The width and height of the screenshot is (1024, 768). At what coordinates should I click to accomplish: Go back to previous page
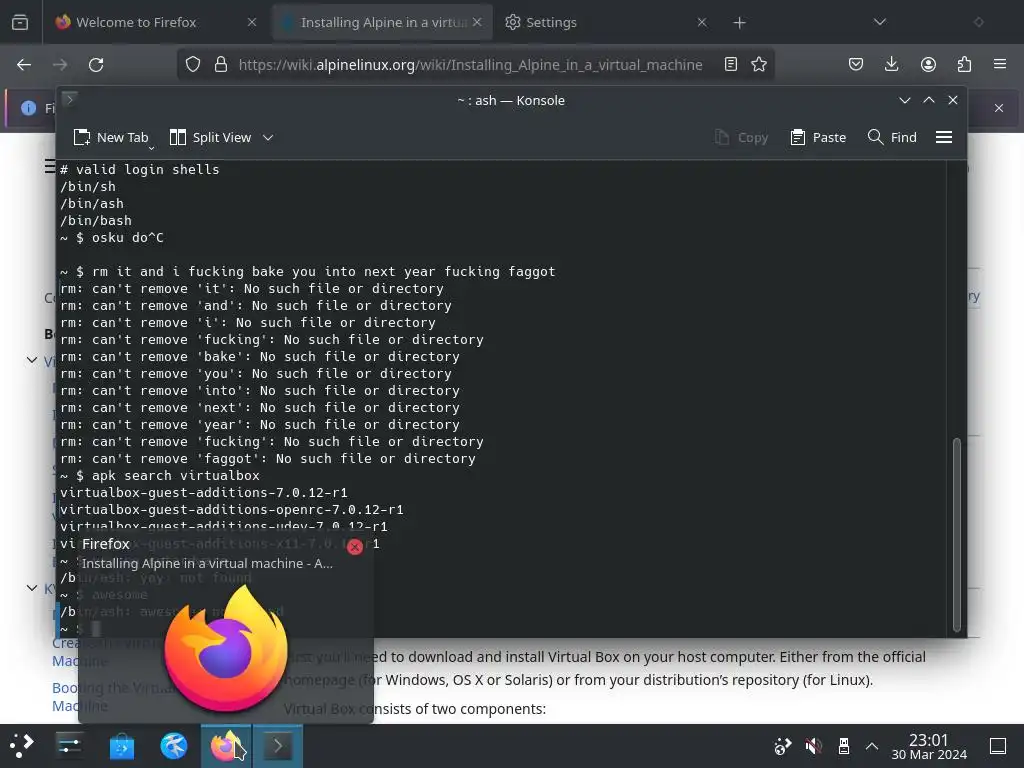(24, 65)
